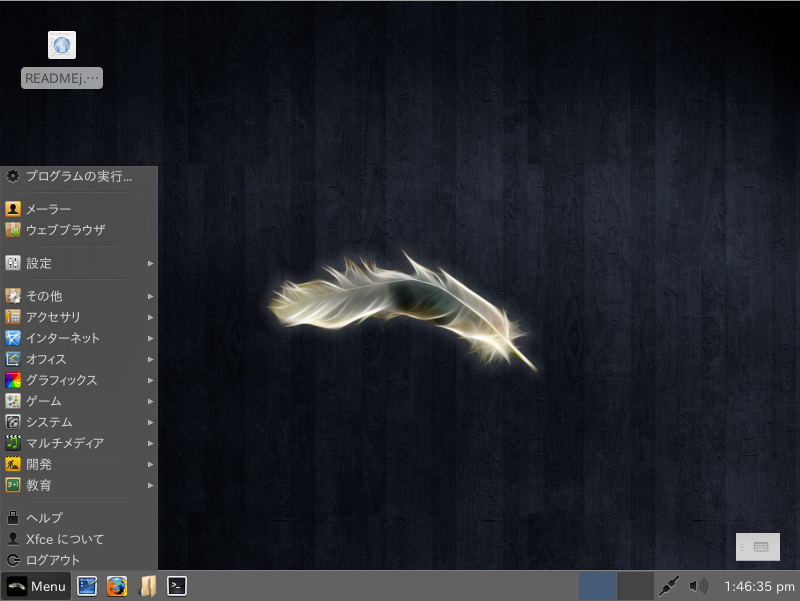The image size is (800, 601).
Task: Click the volume speaker tray icon
Action: (698, 586)
